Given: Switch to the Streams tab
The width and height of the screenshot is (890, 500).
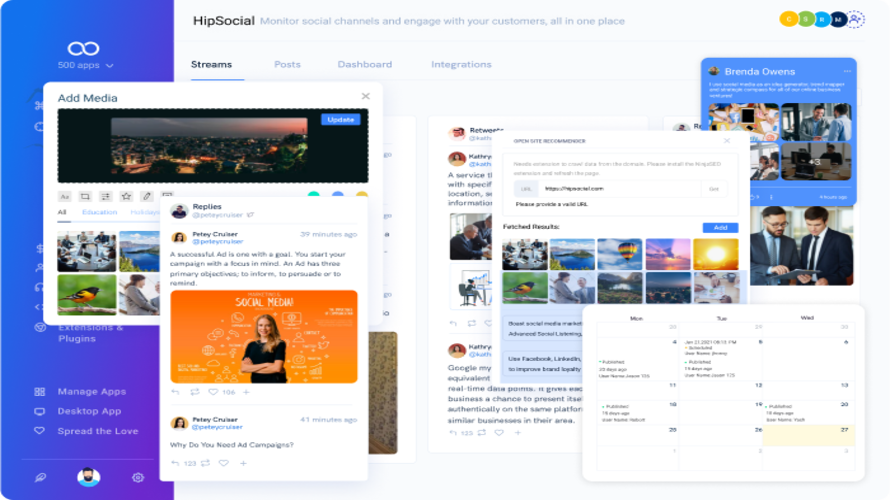Looking at the screenshot, I should click(211, 65).
